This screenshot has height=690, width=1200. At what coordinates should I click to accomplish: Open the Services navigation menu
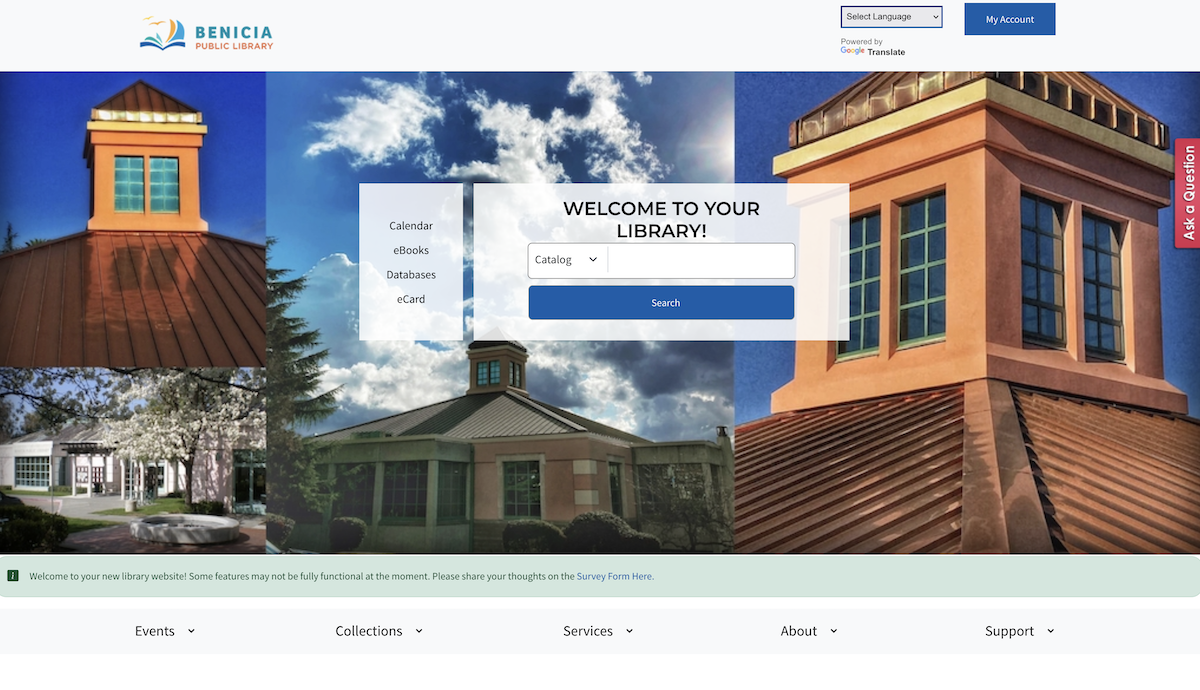click(588, 631)
